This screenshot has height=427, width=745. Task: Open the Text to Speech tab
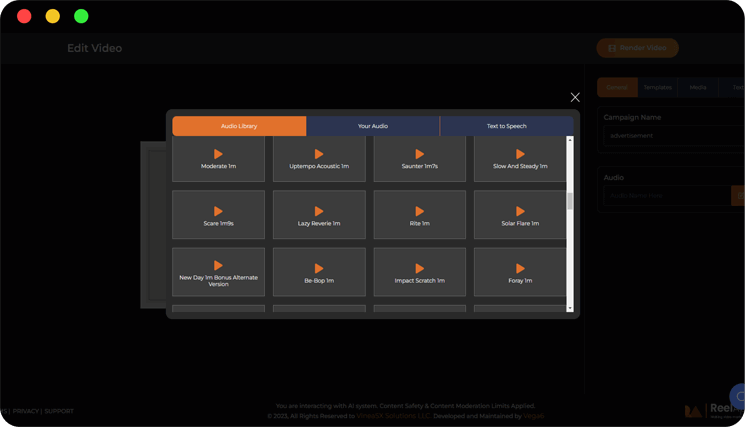coord(506,126)
